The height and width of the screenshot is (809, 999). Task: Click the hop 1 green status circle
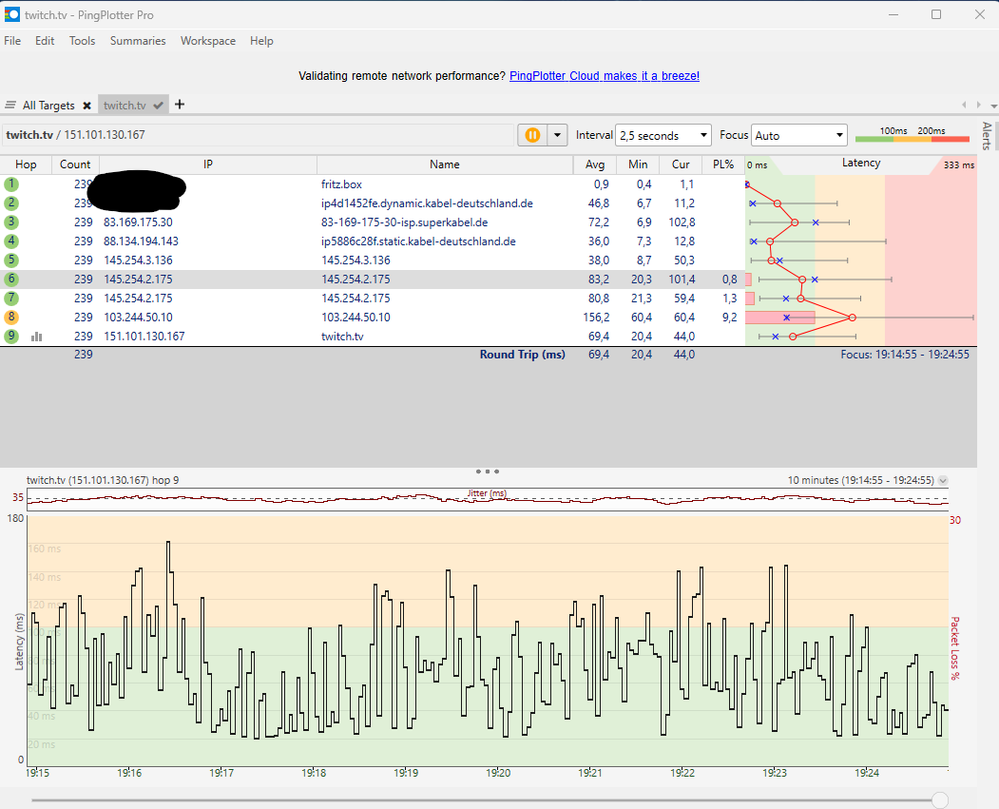[11, 184]
